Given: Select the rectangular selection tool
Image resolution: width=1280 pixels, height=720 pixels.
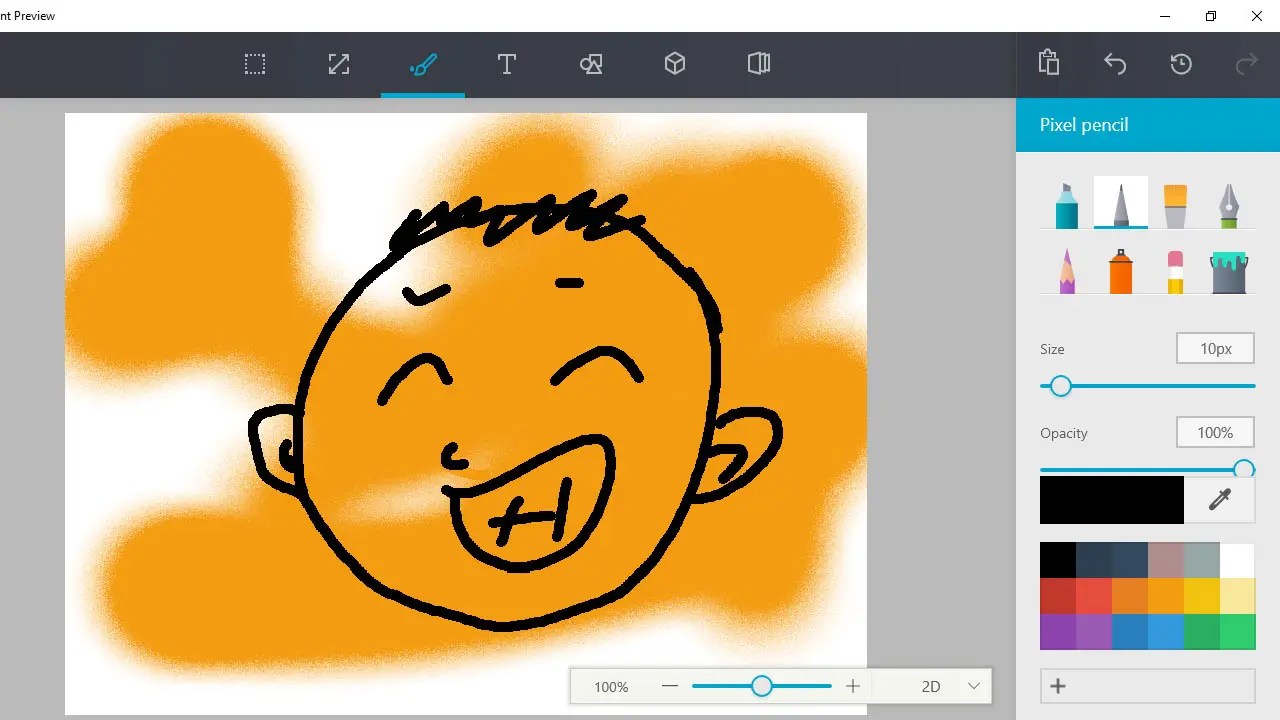Looking at the screenshot, I should pyautogui.click(x=254, y=64).
